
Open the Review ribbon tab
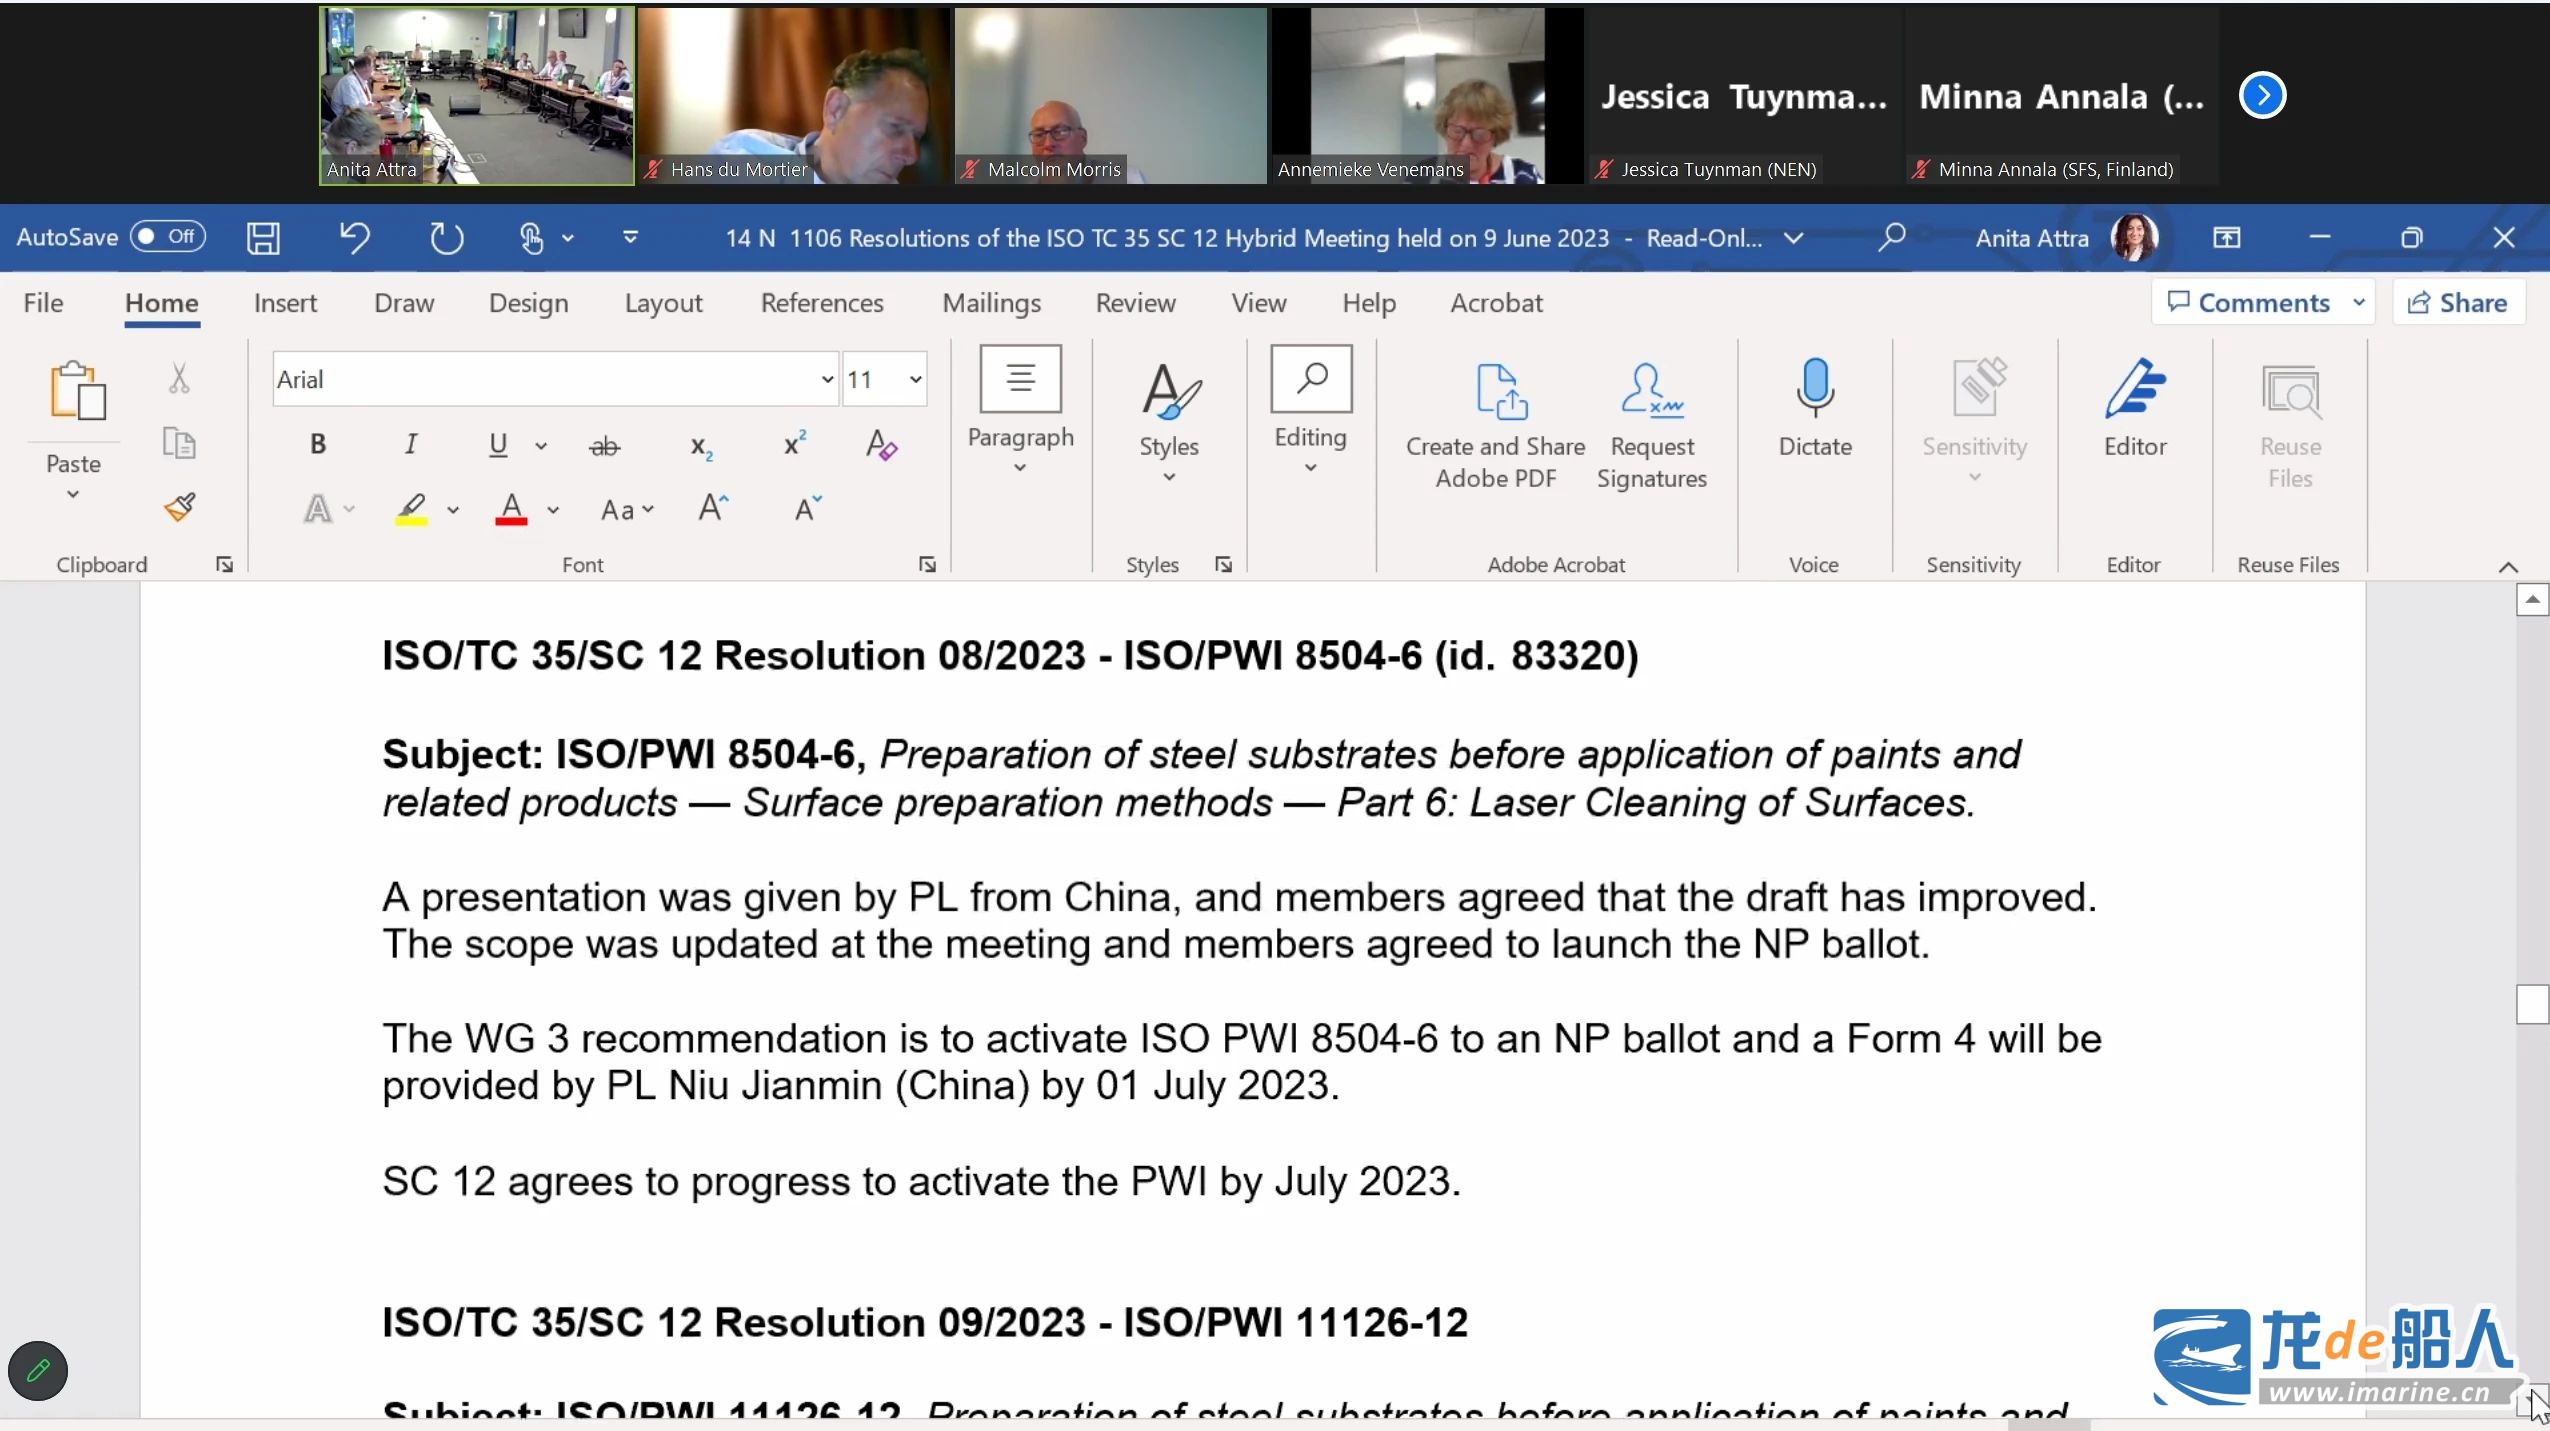1135,303
